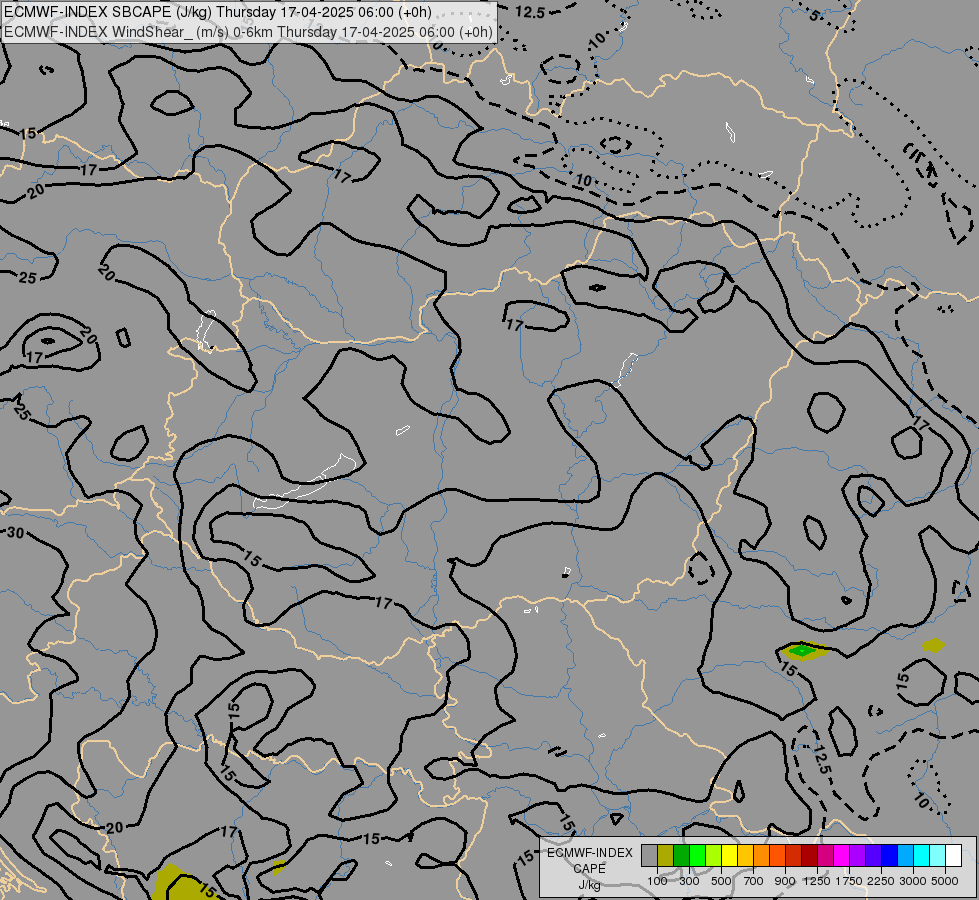This screenshot has width=979, height=900.
Task: Click the legend value 2250
Action: pos(881,881)
